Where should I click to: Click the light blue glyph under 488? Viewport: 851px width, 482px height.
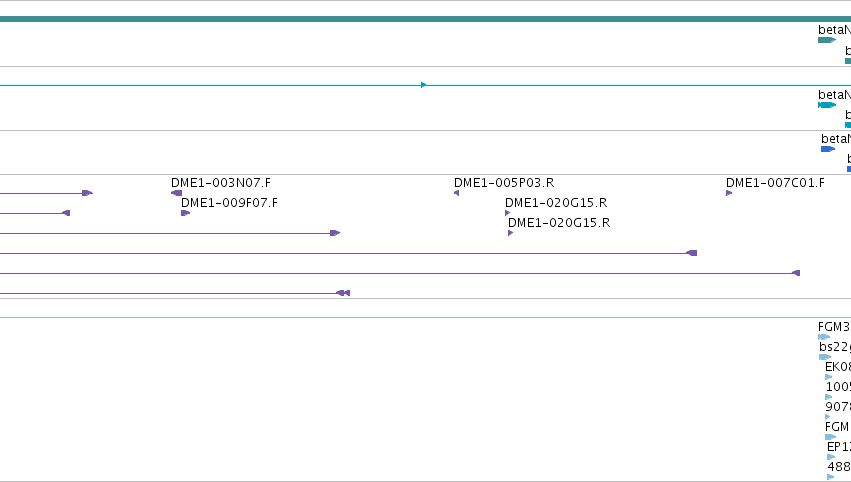830,477
